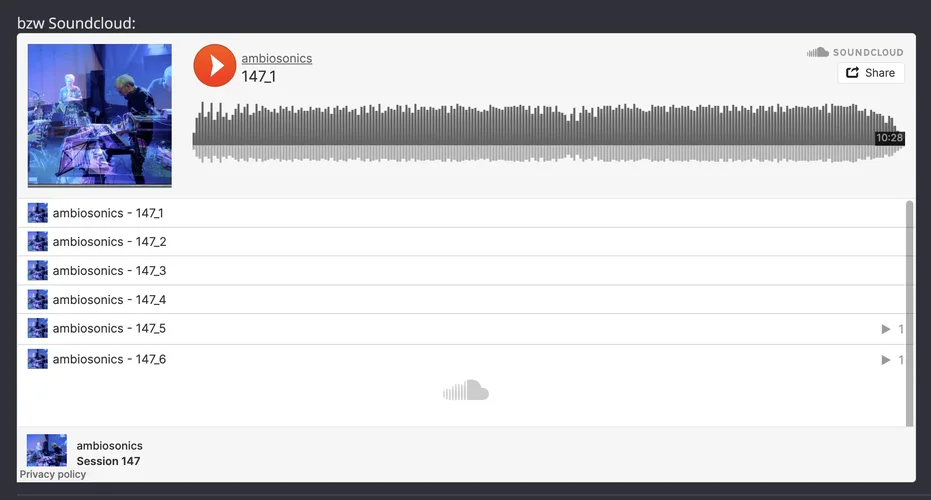Play the 147_1 track with the orange button
Image resolution: width=931 pixels, height=500 pixels.
point(214,65)
